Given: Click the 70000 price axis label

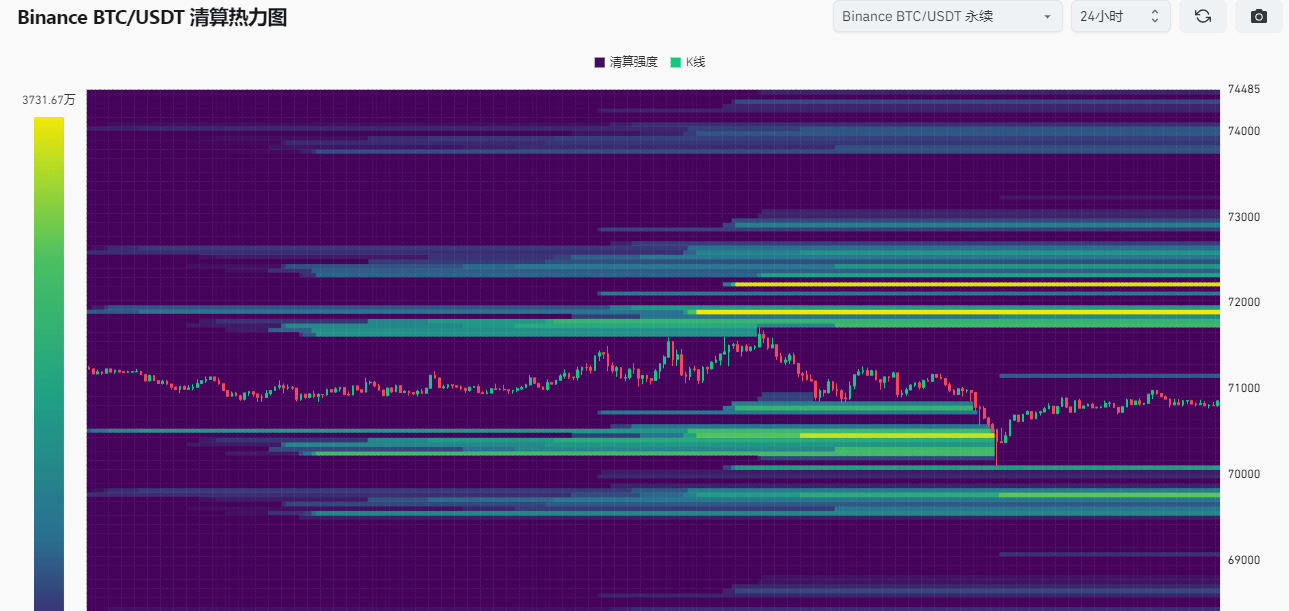Looking at the screenshot, I should (x=1244, y=474).
